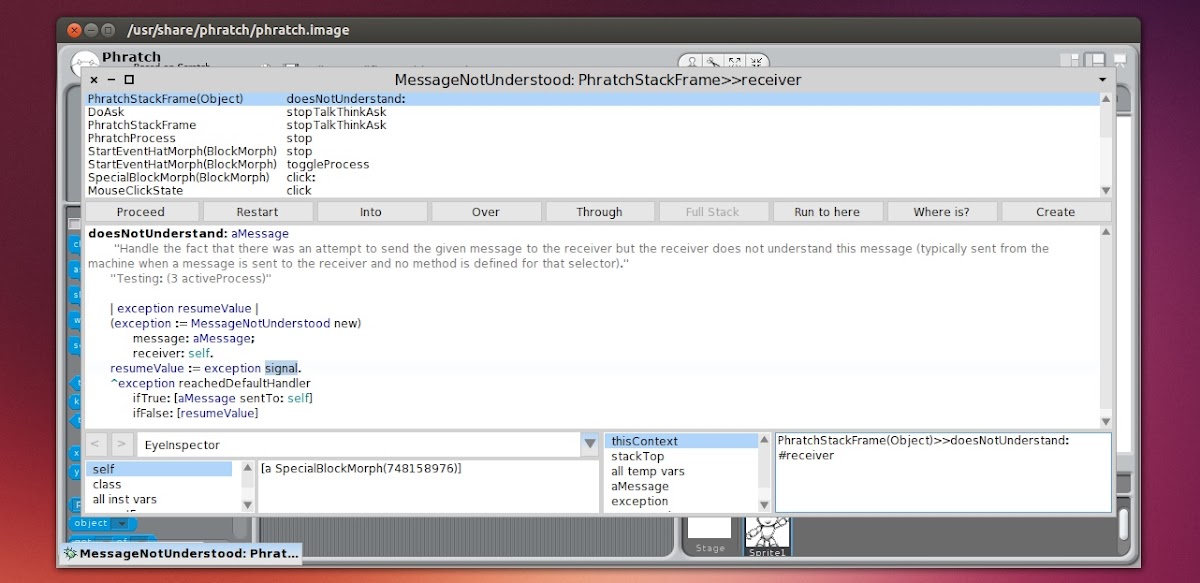
Task: Click context list scroll-up arrow
Action: tap(765, 441)
